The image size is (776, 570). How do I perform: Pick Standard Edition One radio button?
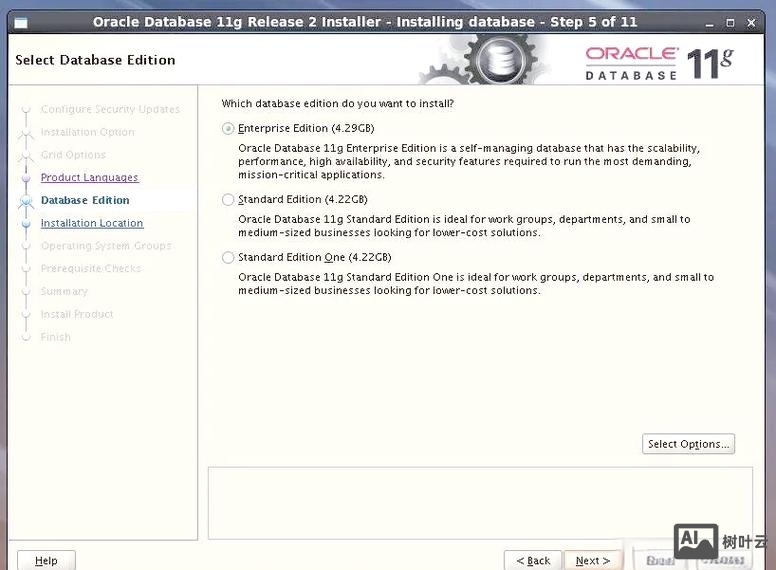[x=228, y=258]
